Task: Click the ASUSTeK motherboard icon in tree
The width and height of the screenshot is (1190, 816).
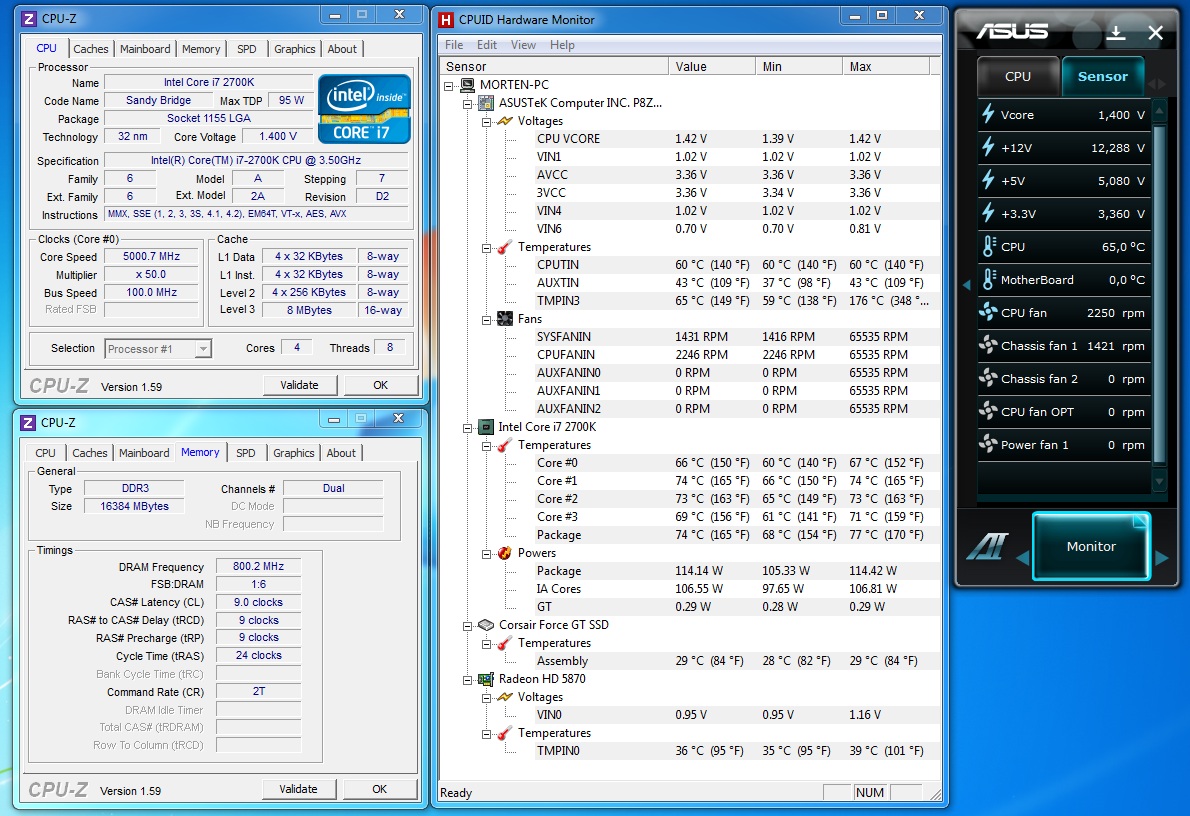Action: 486,102
